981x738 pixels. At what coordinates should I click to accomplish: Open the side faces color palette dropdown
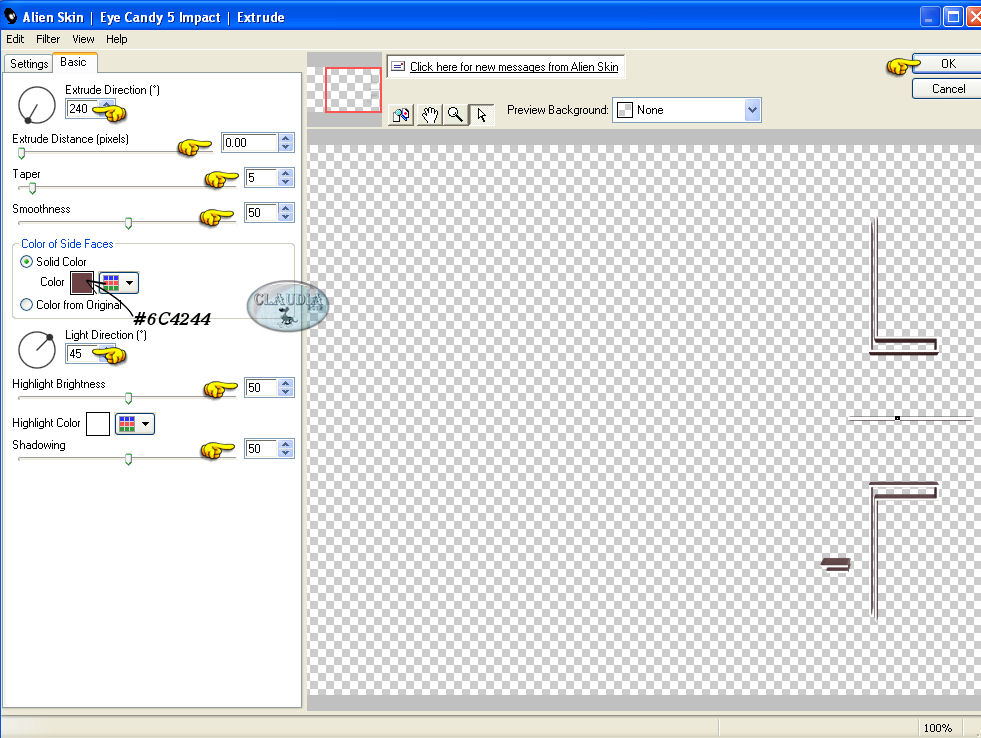coord(119,283)
